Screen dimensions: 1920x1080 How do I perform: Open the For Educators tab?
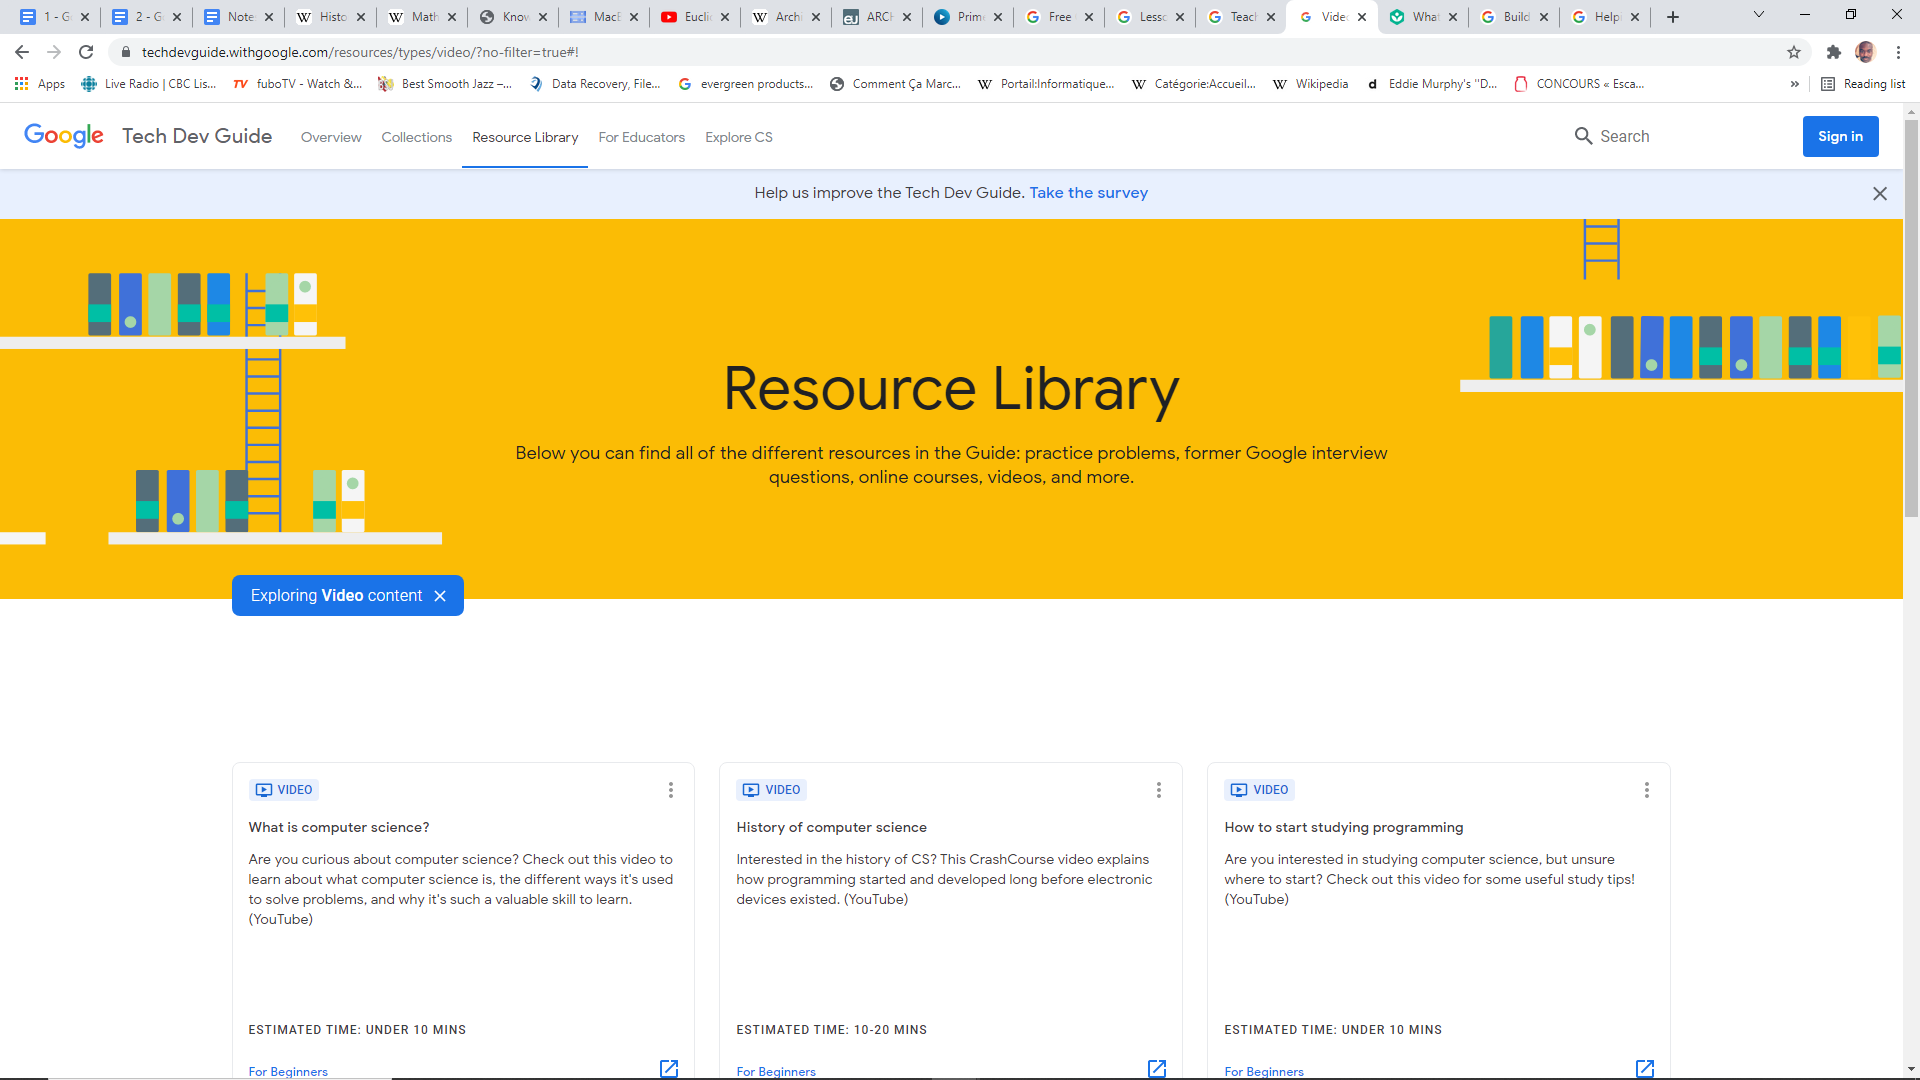tap(641, 137)
